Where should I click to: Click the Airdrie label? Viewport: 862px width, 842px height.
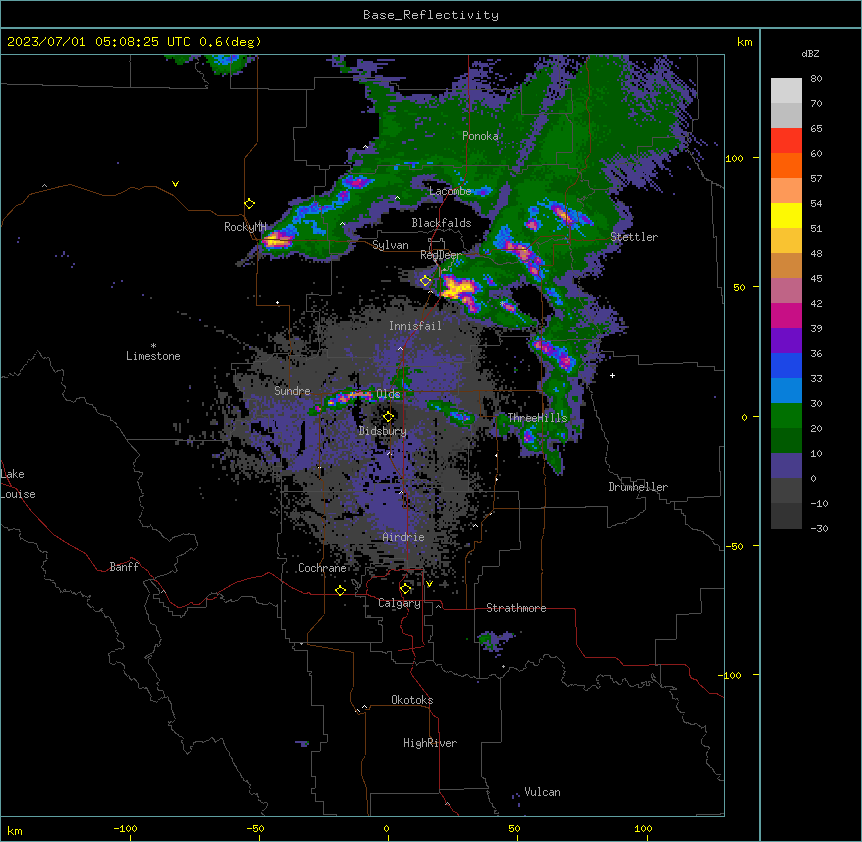[404, 537]
